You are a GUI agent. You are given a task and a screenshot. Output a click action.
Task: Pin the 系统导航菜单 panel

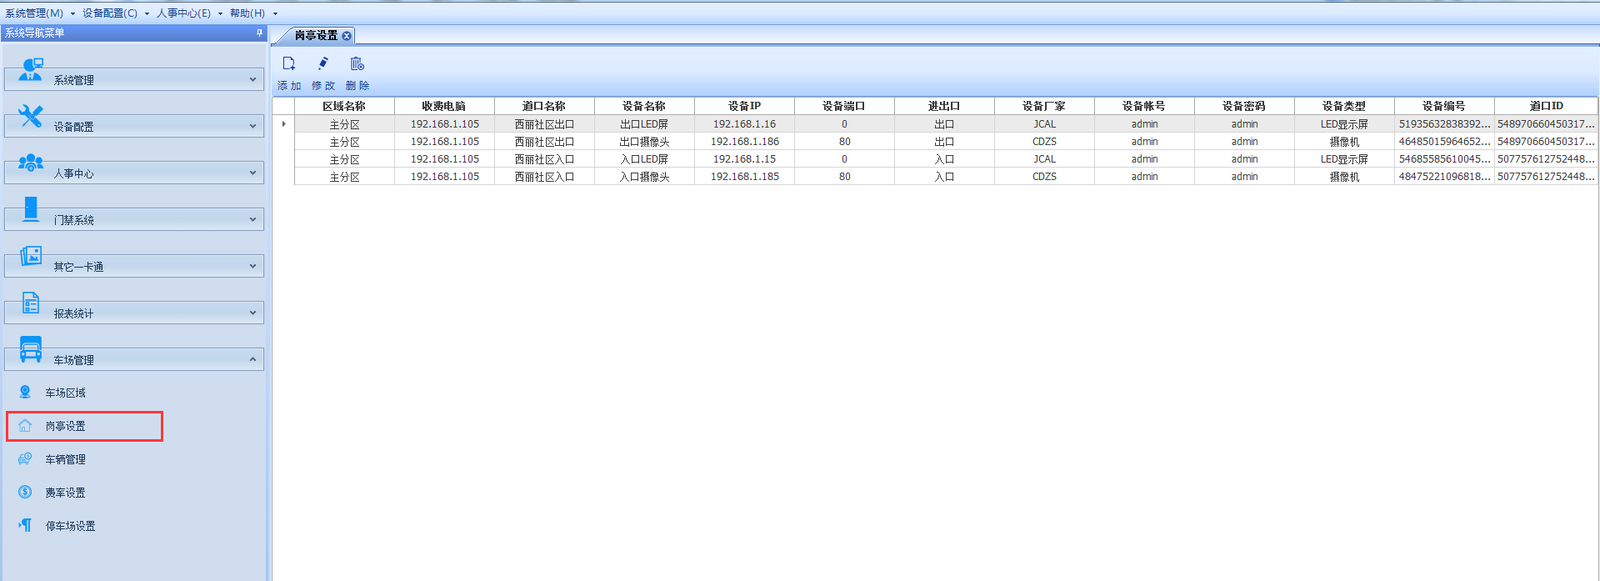[259, 33]
